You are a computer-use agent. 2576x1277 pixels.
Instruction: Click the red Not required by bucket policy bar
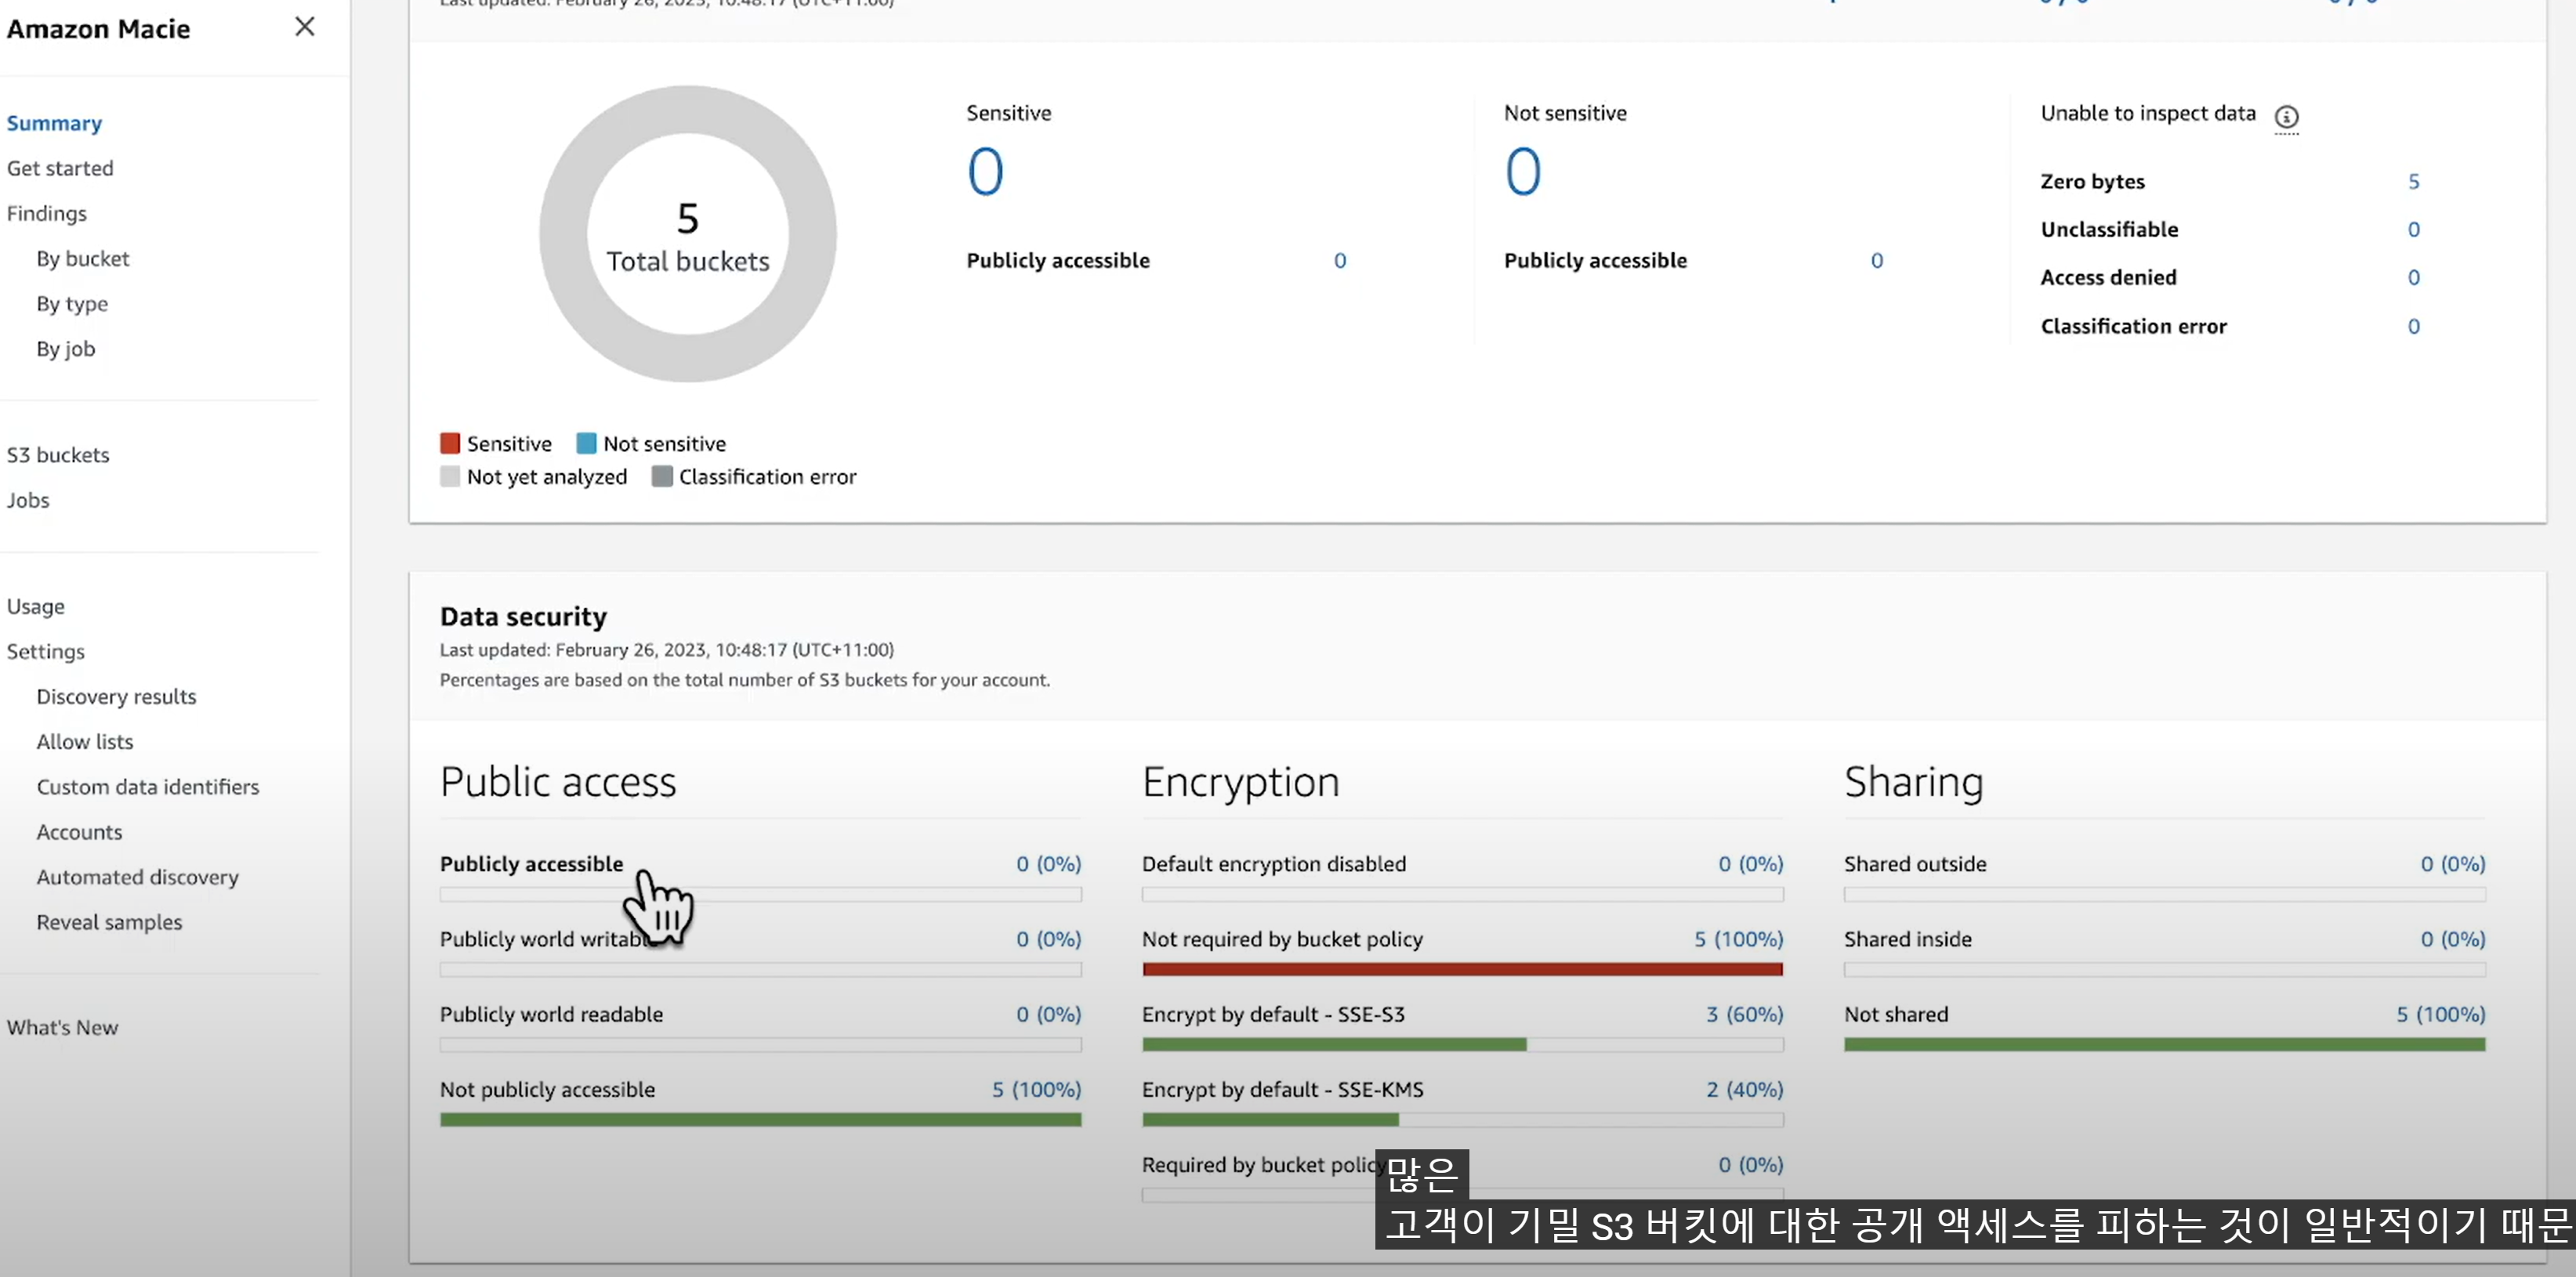[x=1462, y=969]
